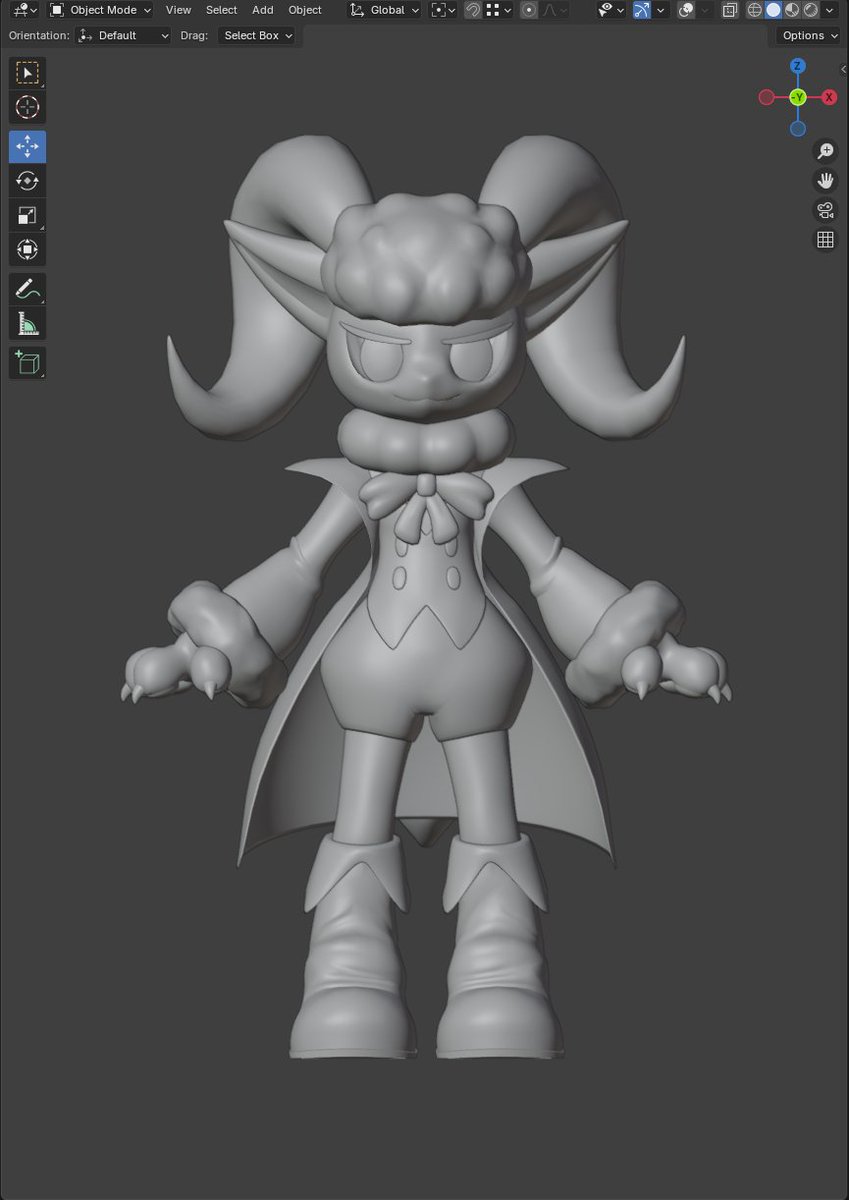Screen dimensions: 849x1200
Task: Click the negative X axis gizmo circle
Action: (x=766, y=97)
